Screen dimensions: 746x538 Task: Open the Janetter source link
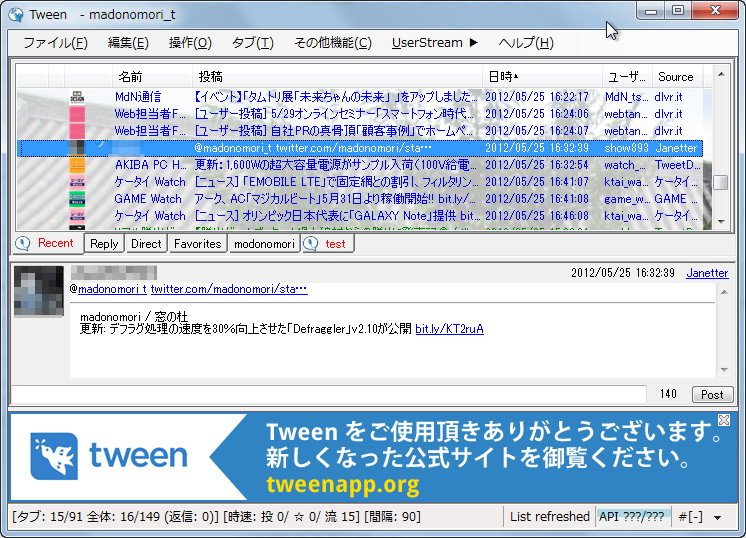[x=707, y=273]
